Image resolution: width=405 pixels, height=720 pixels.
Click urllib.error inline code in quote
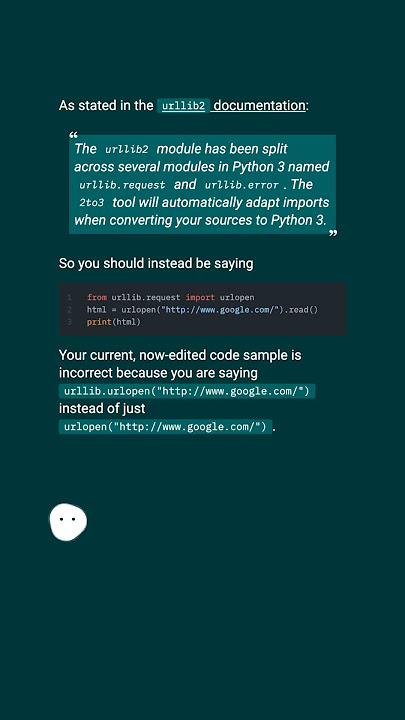(x=242, y=185)
